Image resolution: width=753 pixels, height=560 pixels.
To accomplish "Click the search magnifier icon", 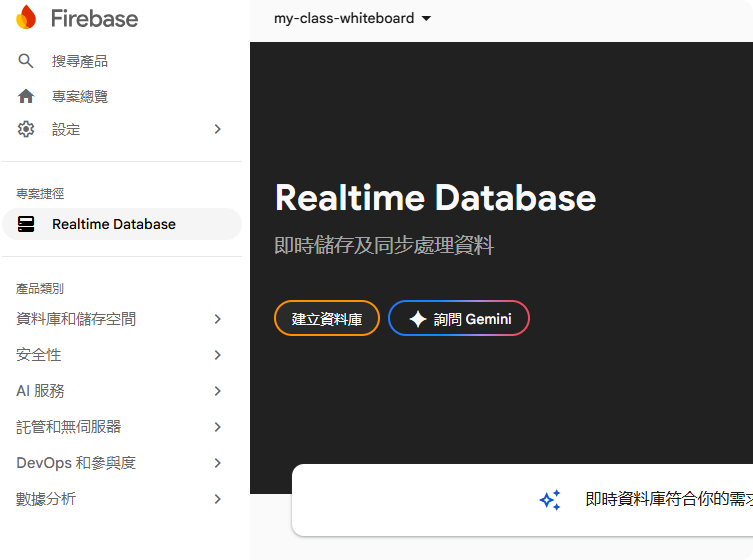I will click(x=25, y=61).
